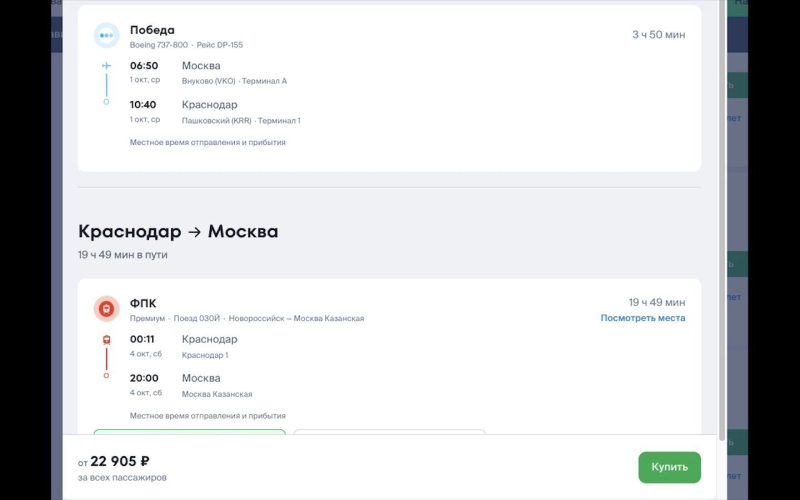800x500 pixels.
Task: Click the flight duration 3 ч 50 мин
Action: [x=658, y=35]
